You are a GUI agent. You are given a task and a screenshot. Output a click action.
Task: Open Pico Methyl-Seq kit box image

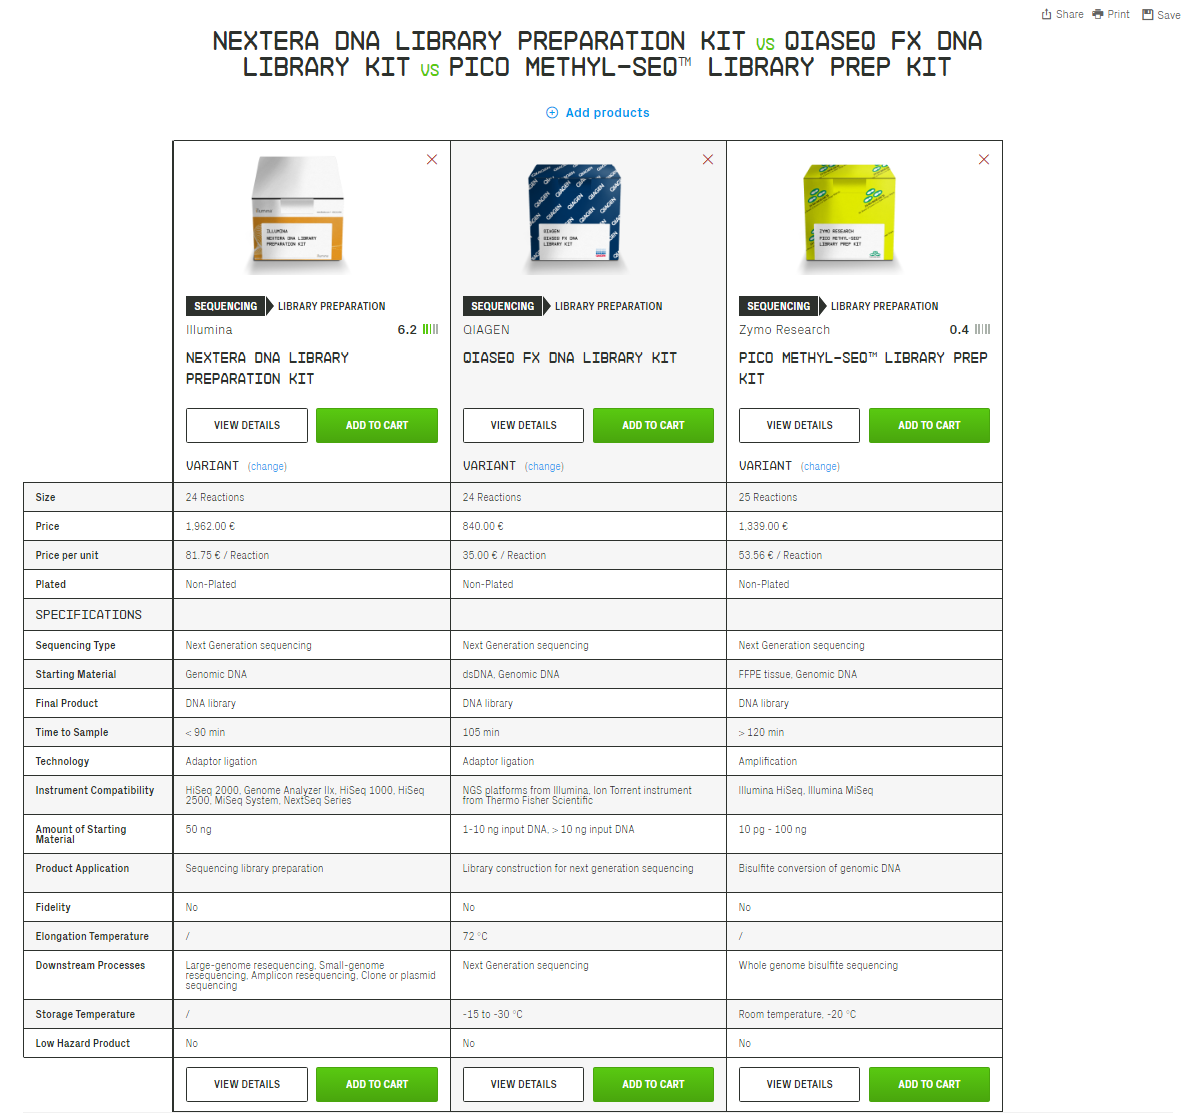(851, 217)
